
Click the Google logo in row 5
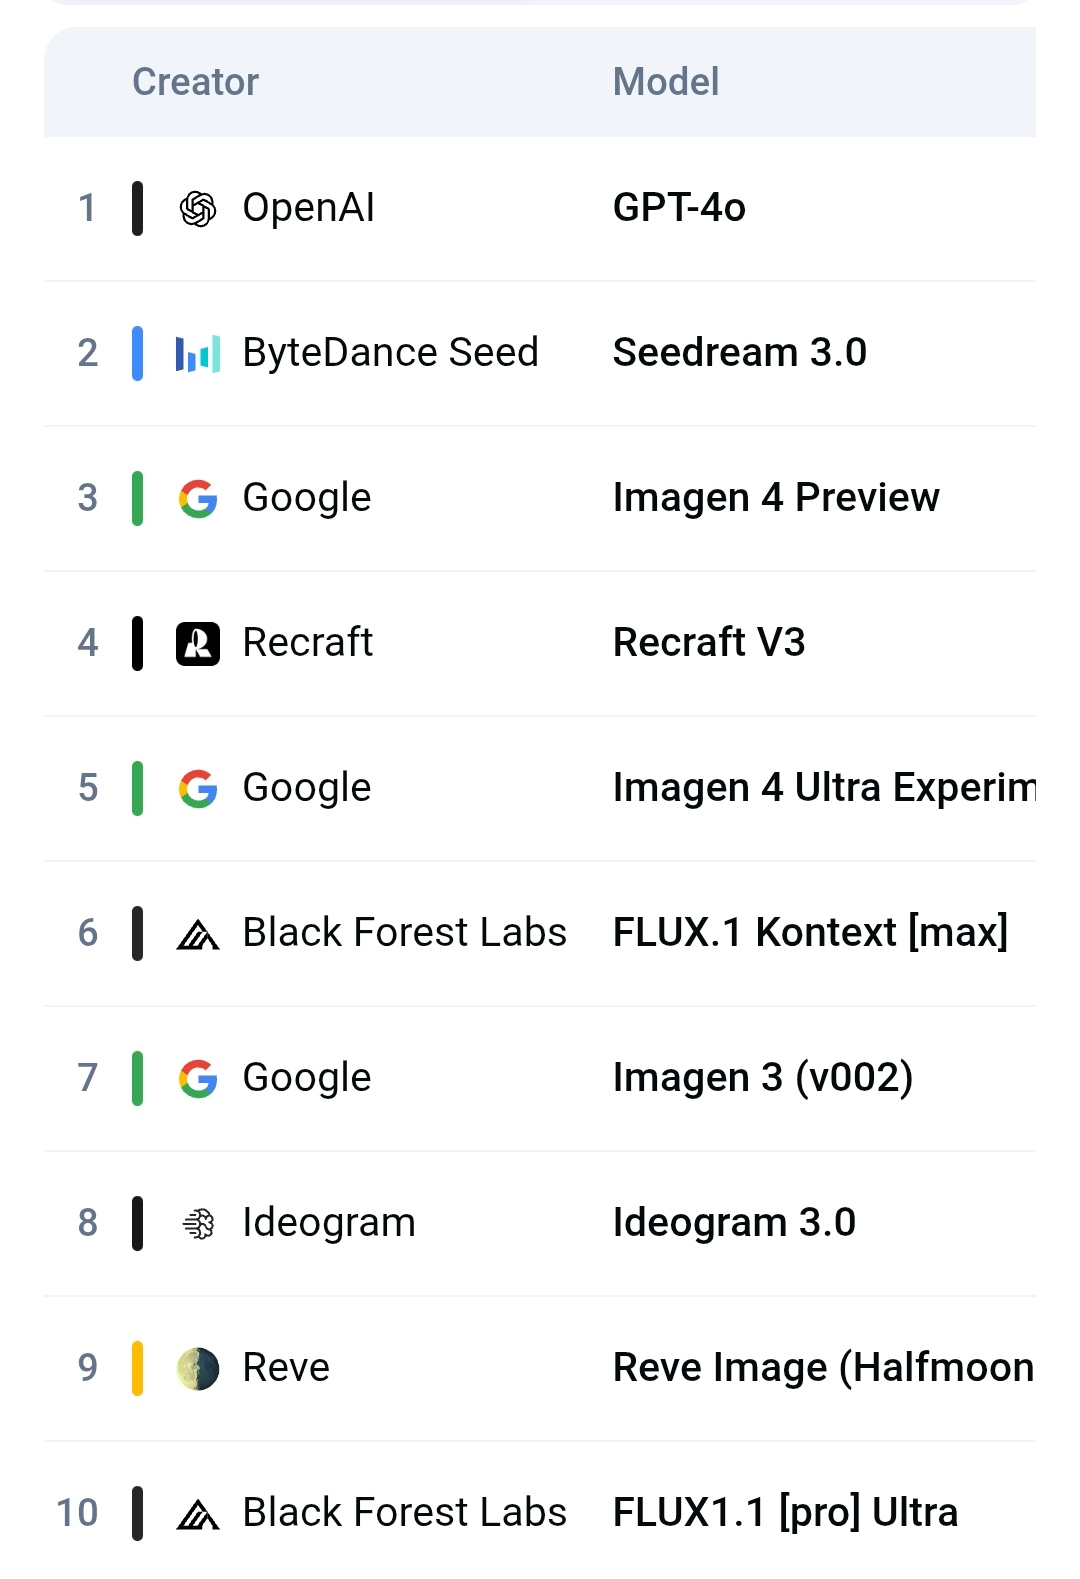click(198, 788)
